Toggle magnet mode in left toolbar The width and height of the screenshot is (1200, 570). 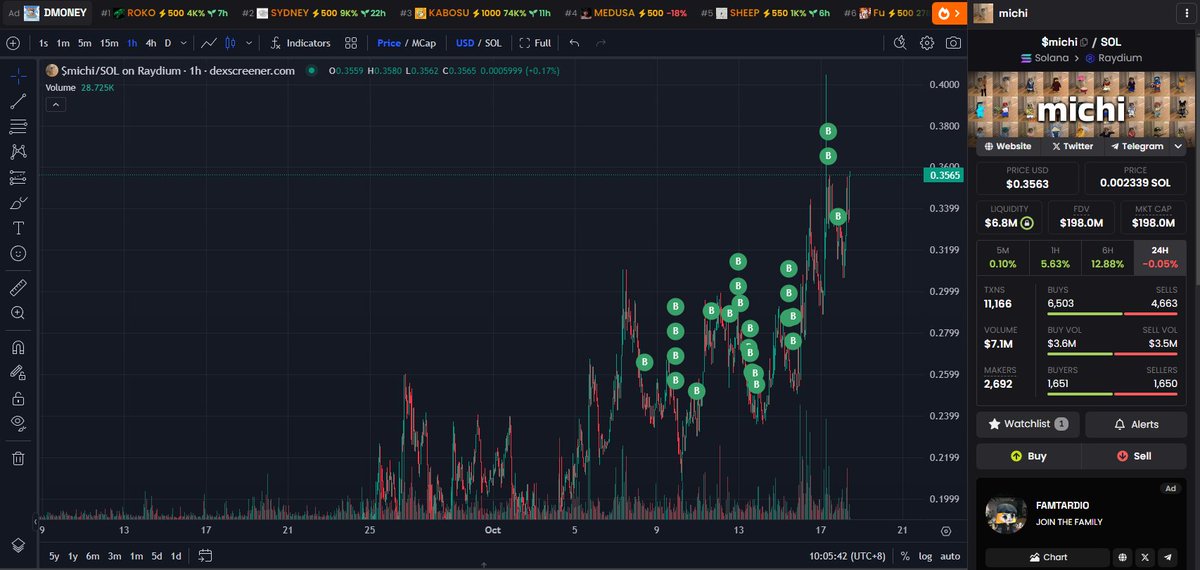coord(18,348)
